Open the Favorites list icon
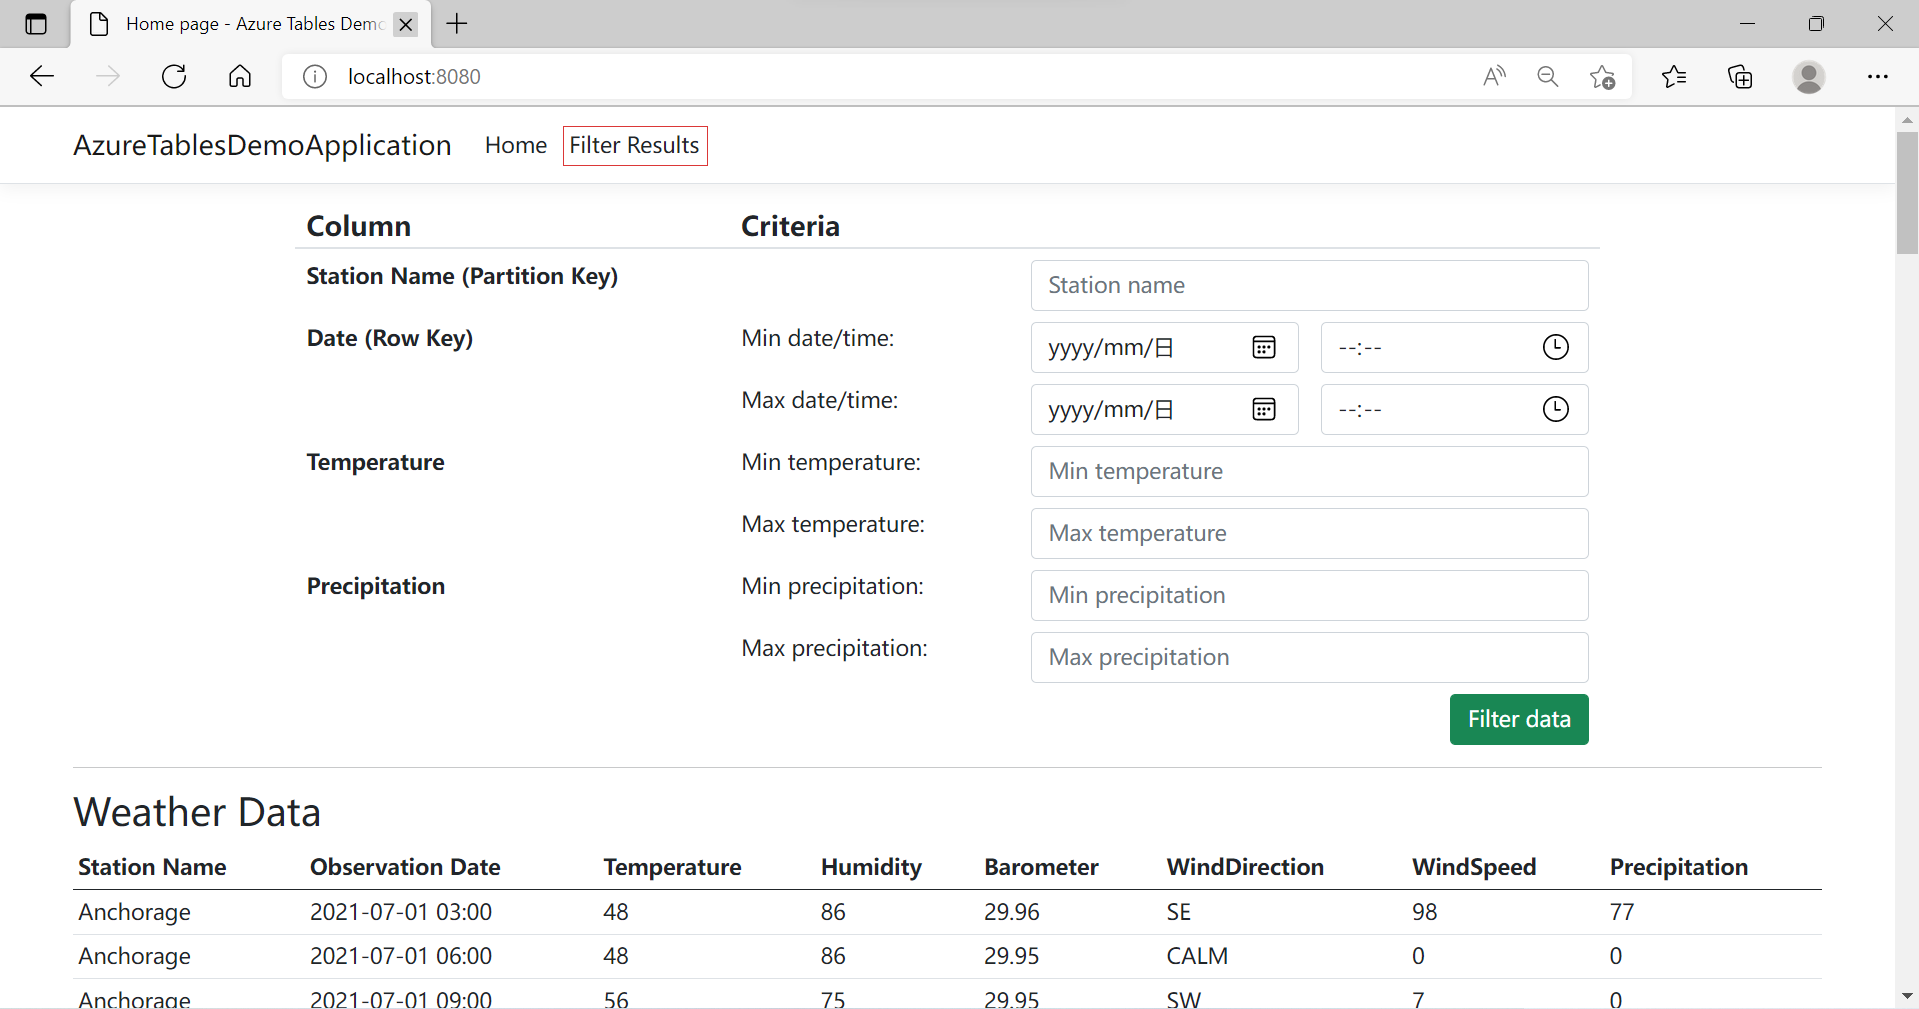This screenshot has width=1919, height=1009. [x=1674, y=77]
